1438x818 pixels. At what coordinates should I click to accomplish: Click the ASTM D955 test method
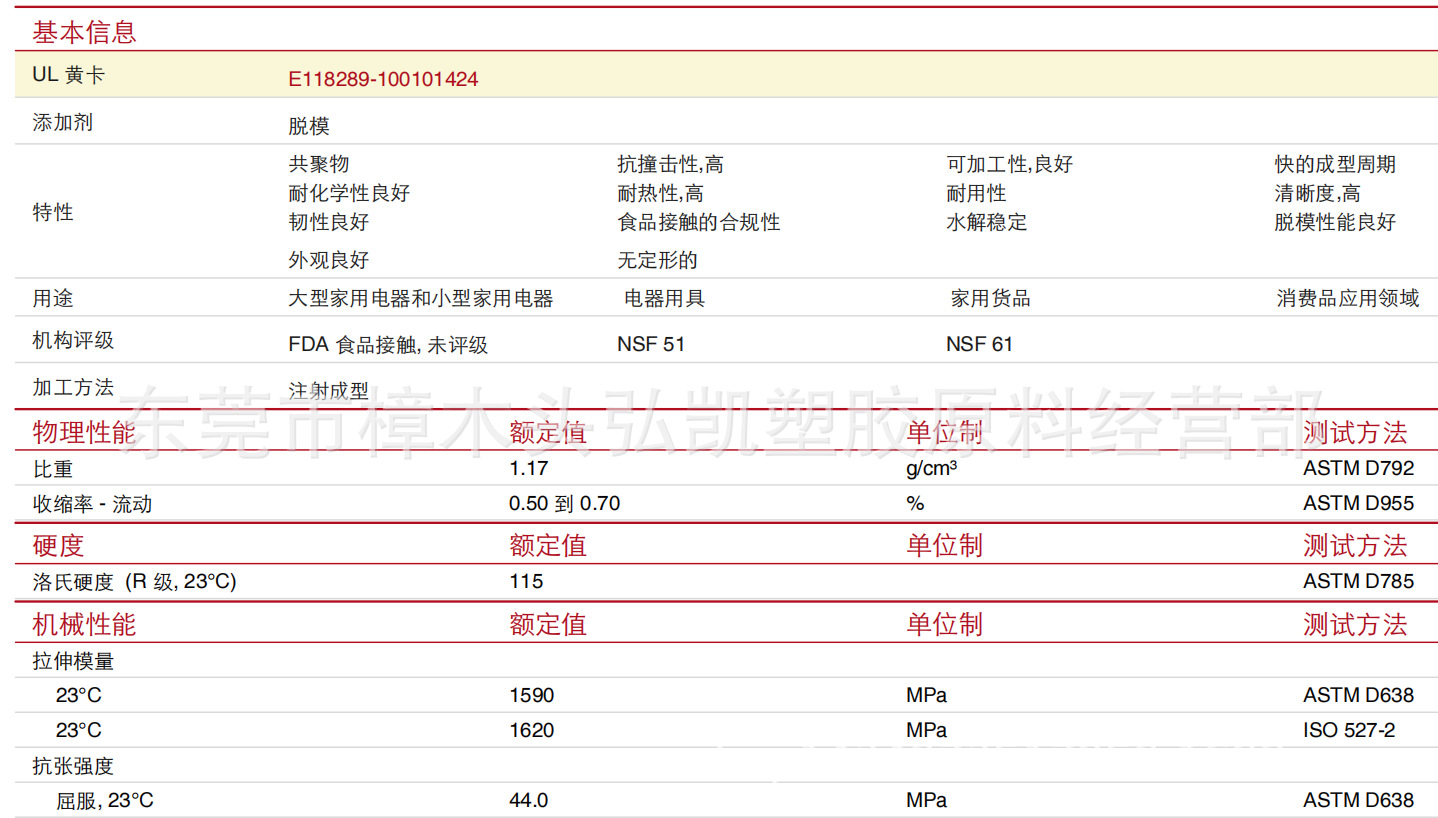(x=1358, y=503)
